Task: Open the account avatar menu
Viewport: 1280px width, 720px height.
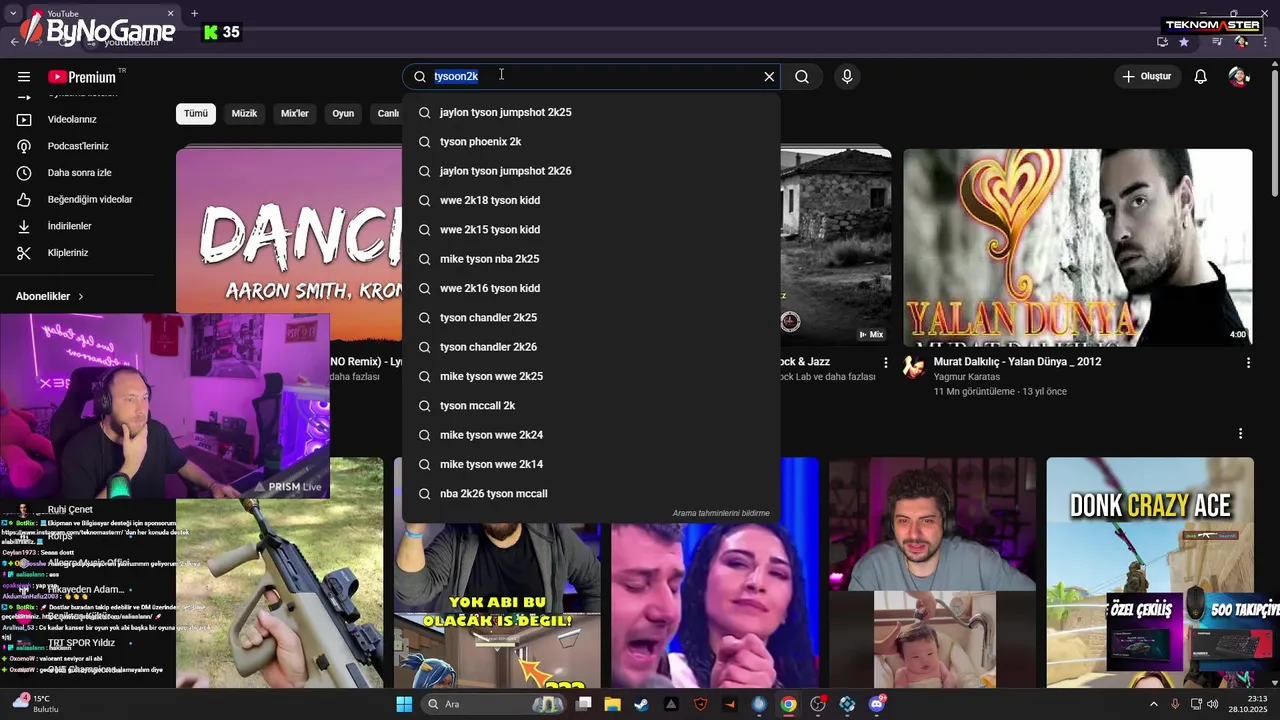Action: 1239,77
